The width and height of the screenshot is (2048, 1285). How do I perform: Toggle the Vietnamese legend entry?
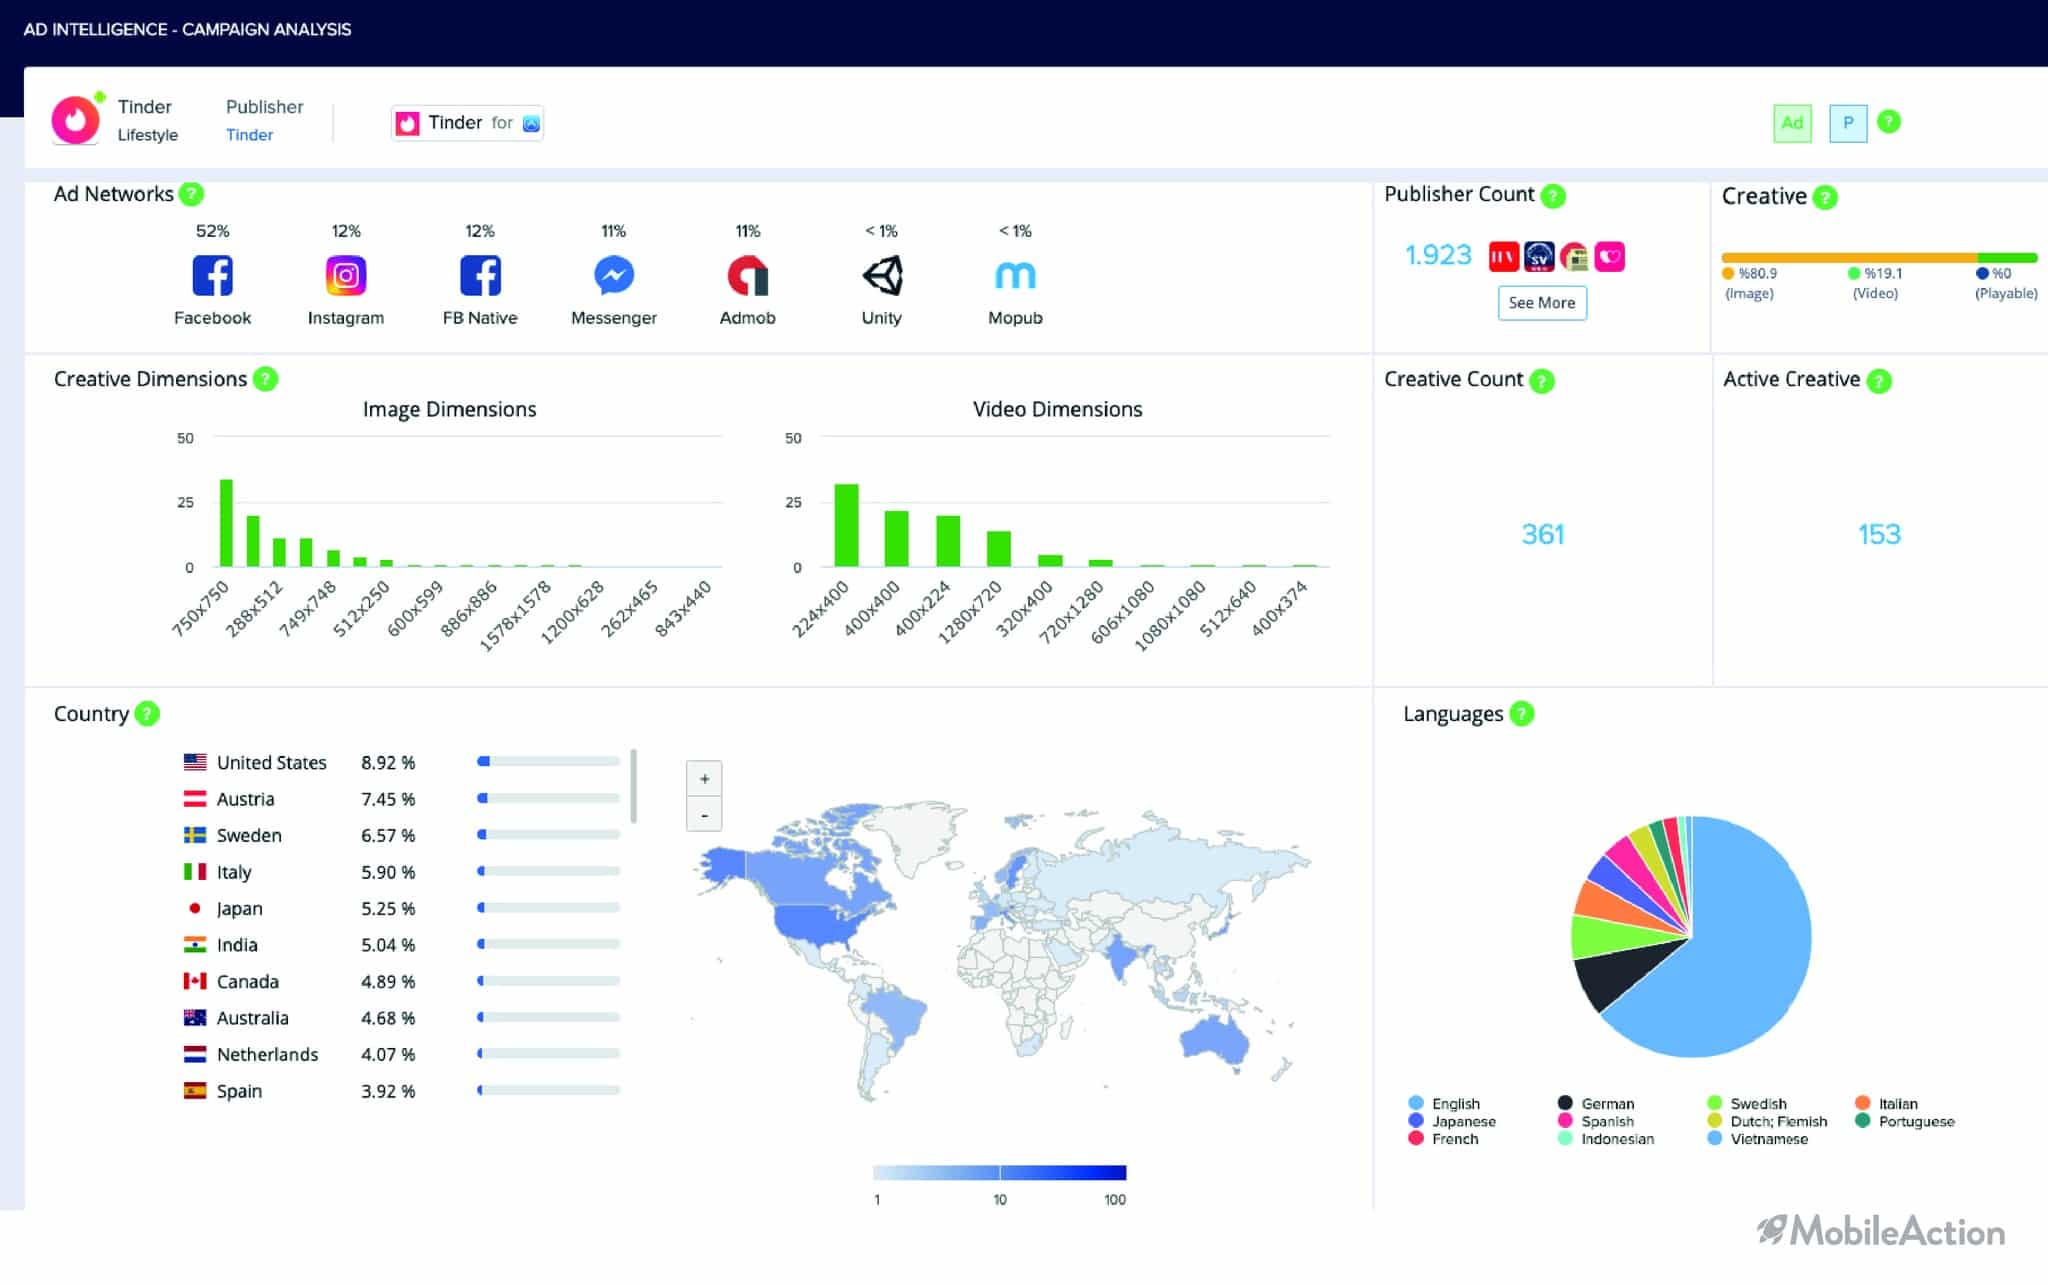[x=1758, y=1138]
